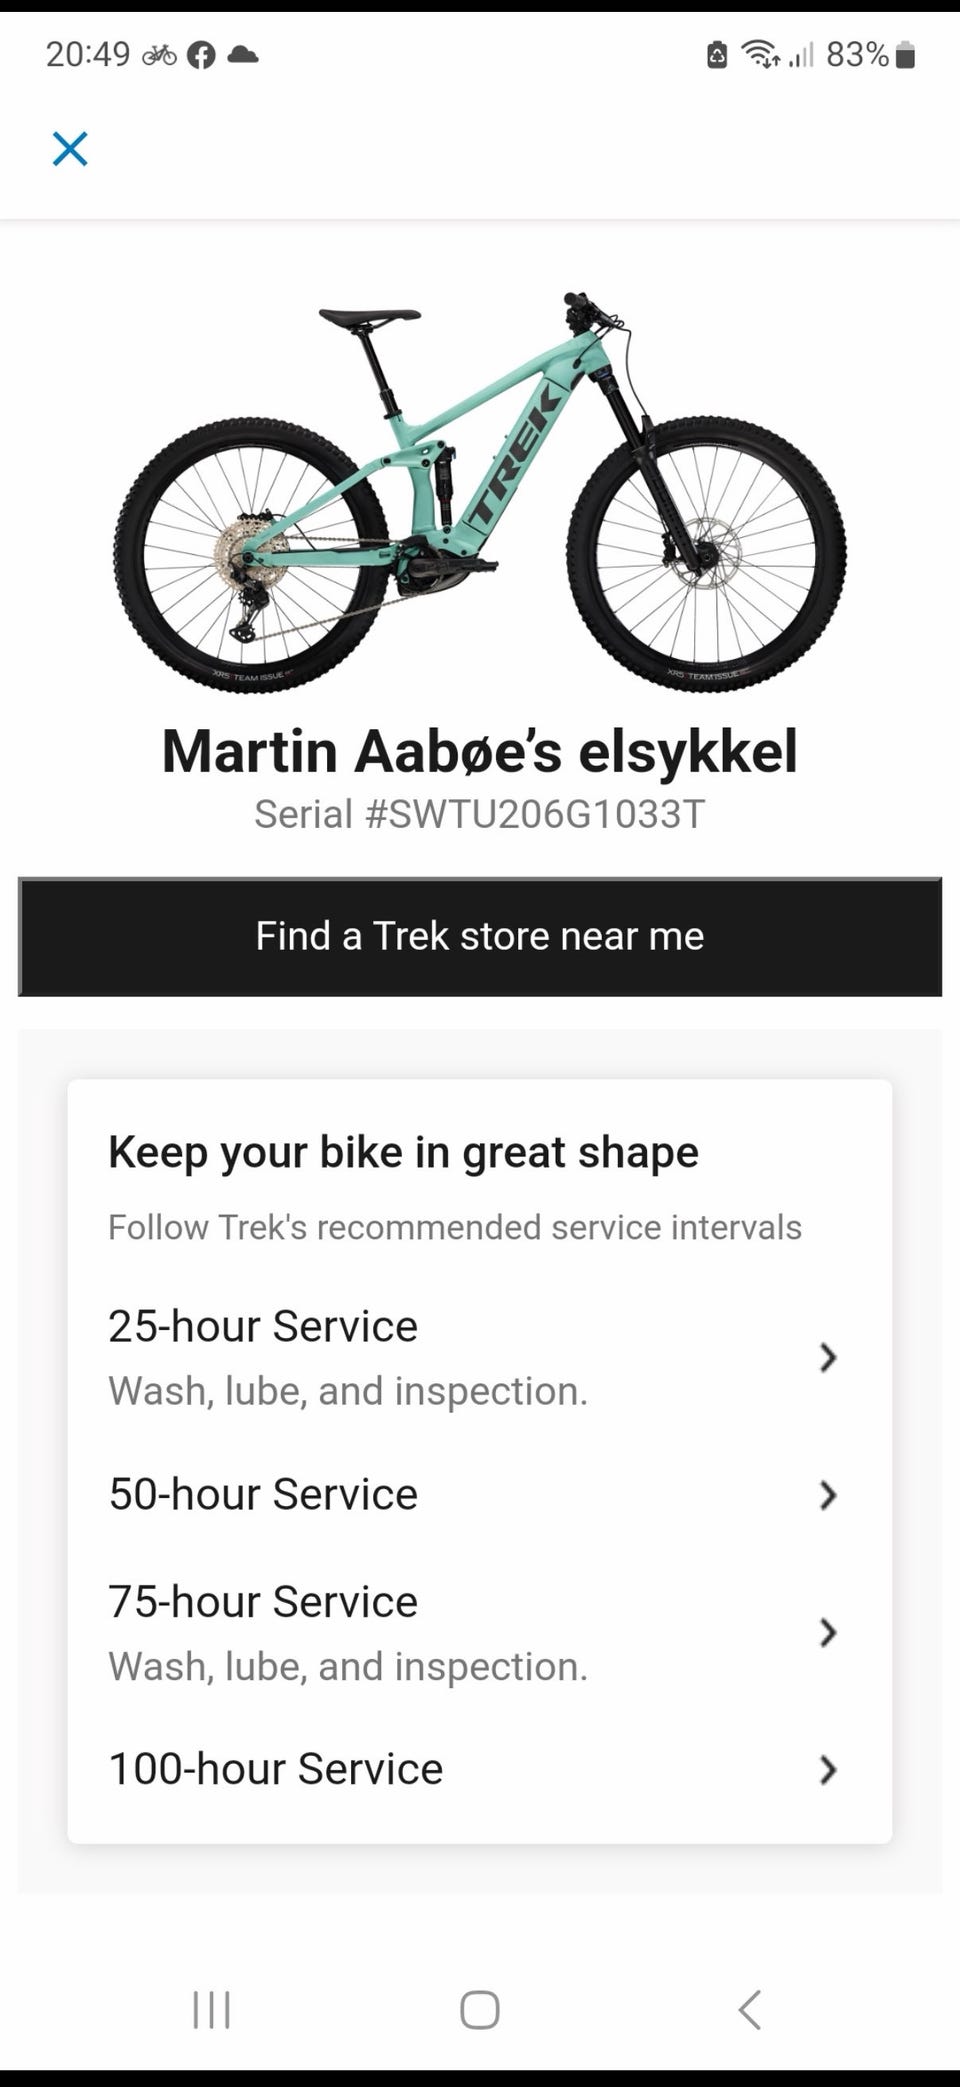The height and width of the screenshot is (2087, 960).
Task: Open Android recent apps button
Action: [211, 2009]
